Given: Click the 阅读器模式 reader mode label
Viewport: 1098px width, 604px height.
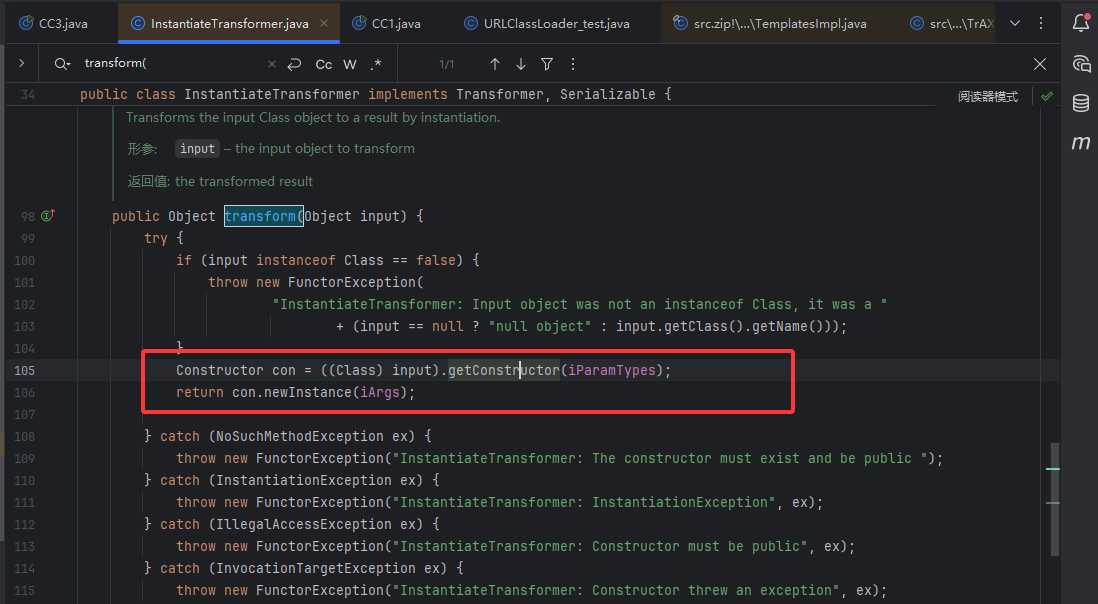Looking at the screenshot, I should pos(987,97).
